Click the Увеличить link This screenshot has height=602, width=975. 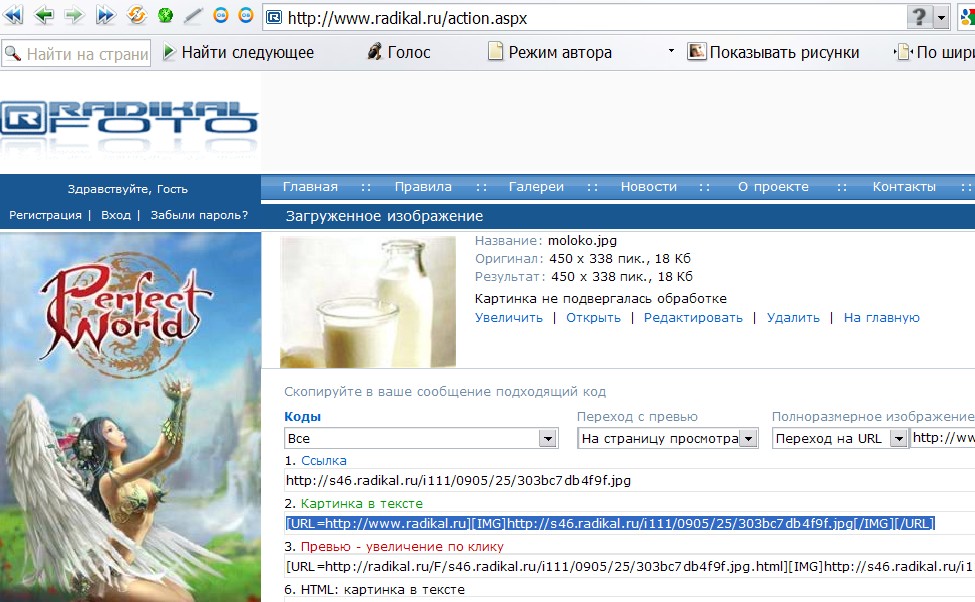point(509,318)
